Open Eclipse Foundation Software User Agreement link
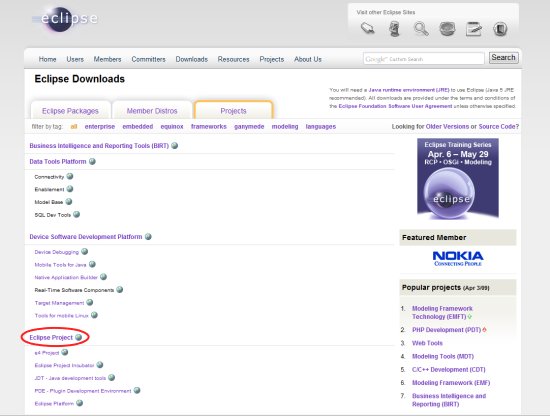The image size is (550, 416). (x=395, y=106)
